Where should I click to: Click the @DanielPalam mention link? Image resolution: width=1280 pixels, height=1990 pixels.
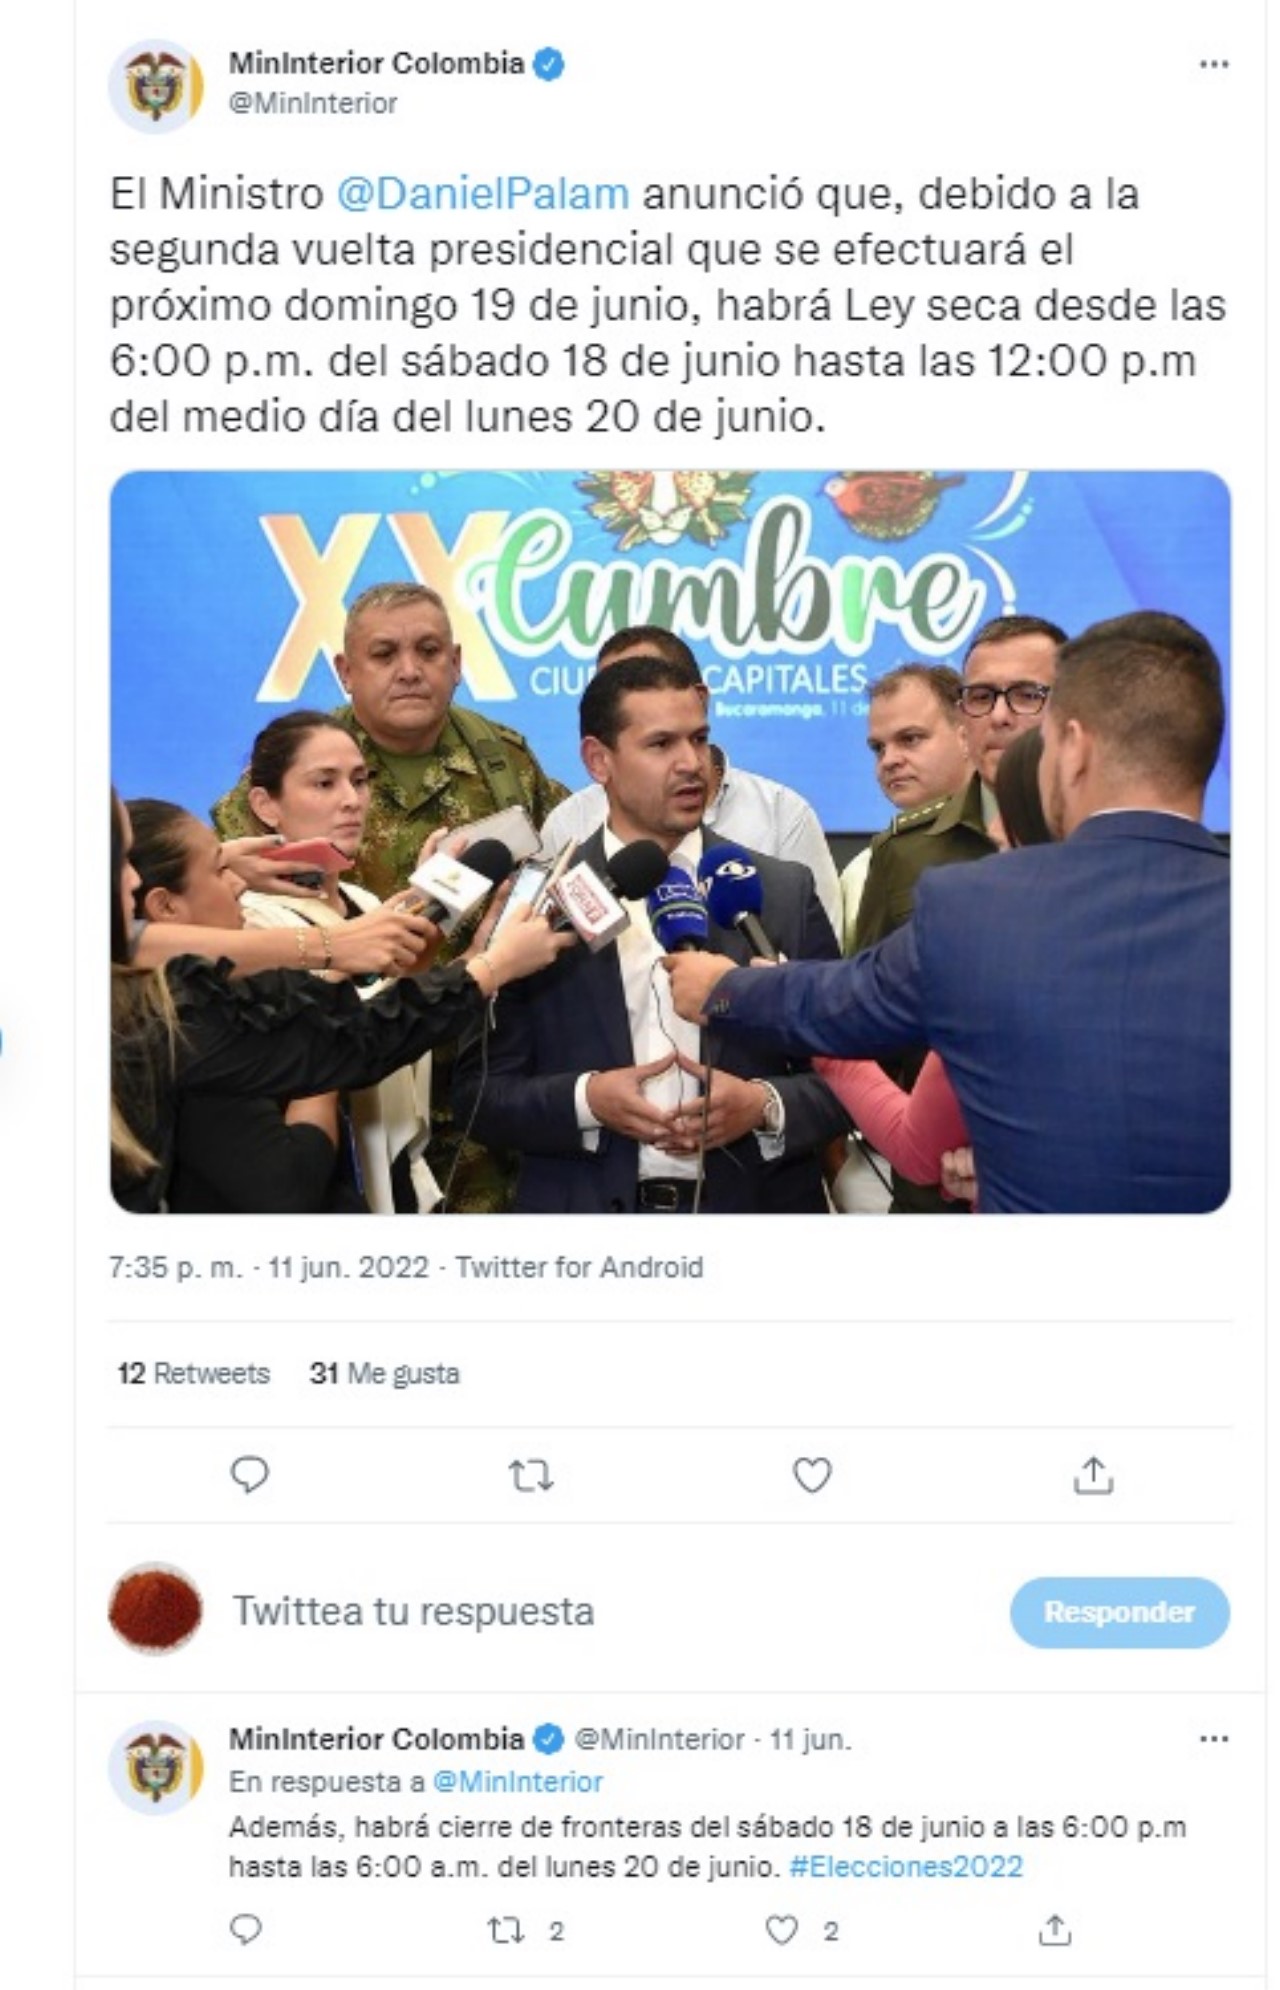click(x=483, y=194)
